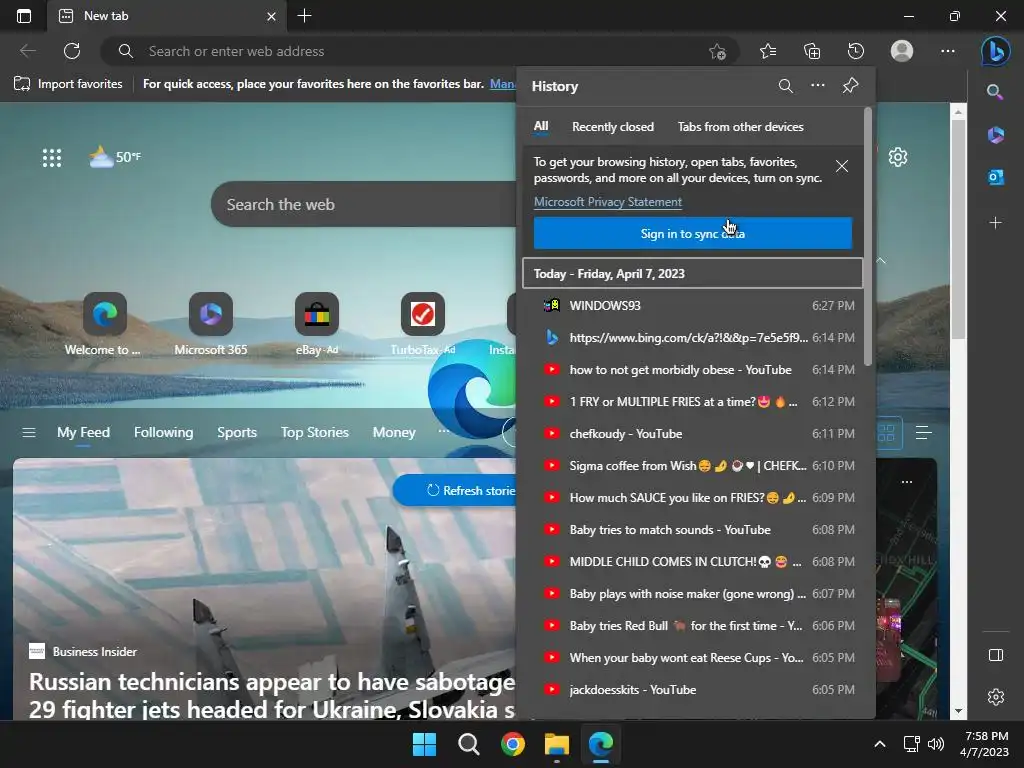Open 'jackdoesskits - YouTube' history entry
Screen dimensions: 1024x768
tap(692, 690)
